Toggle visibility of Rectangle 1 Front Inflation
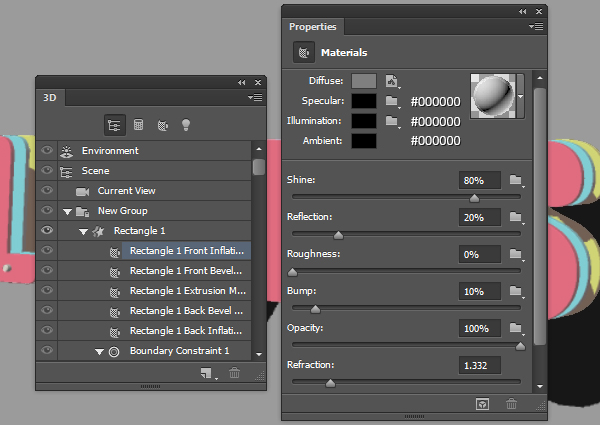The width and height of the screenshot is (600, 425). click(x=47, y=250)
